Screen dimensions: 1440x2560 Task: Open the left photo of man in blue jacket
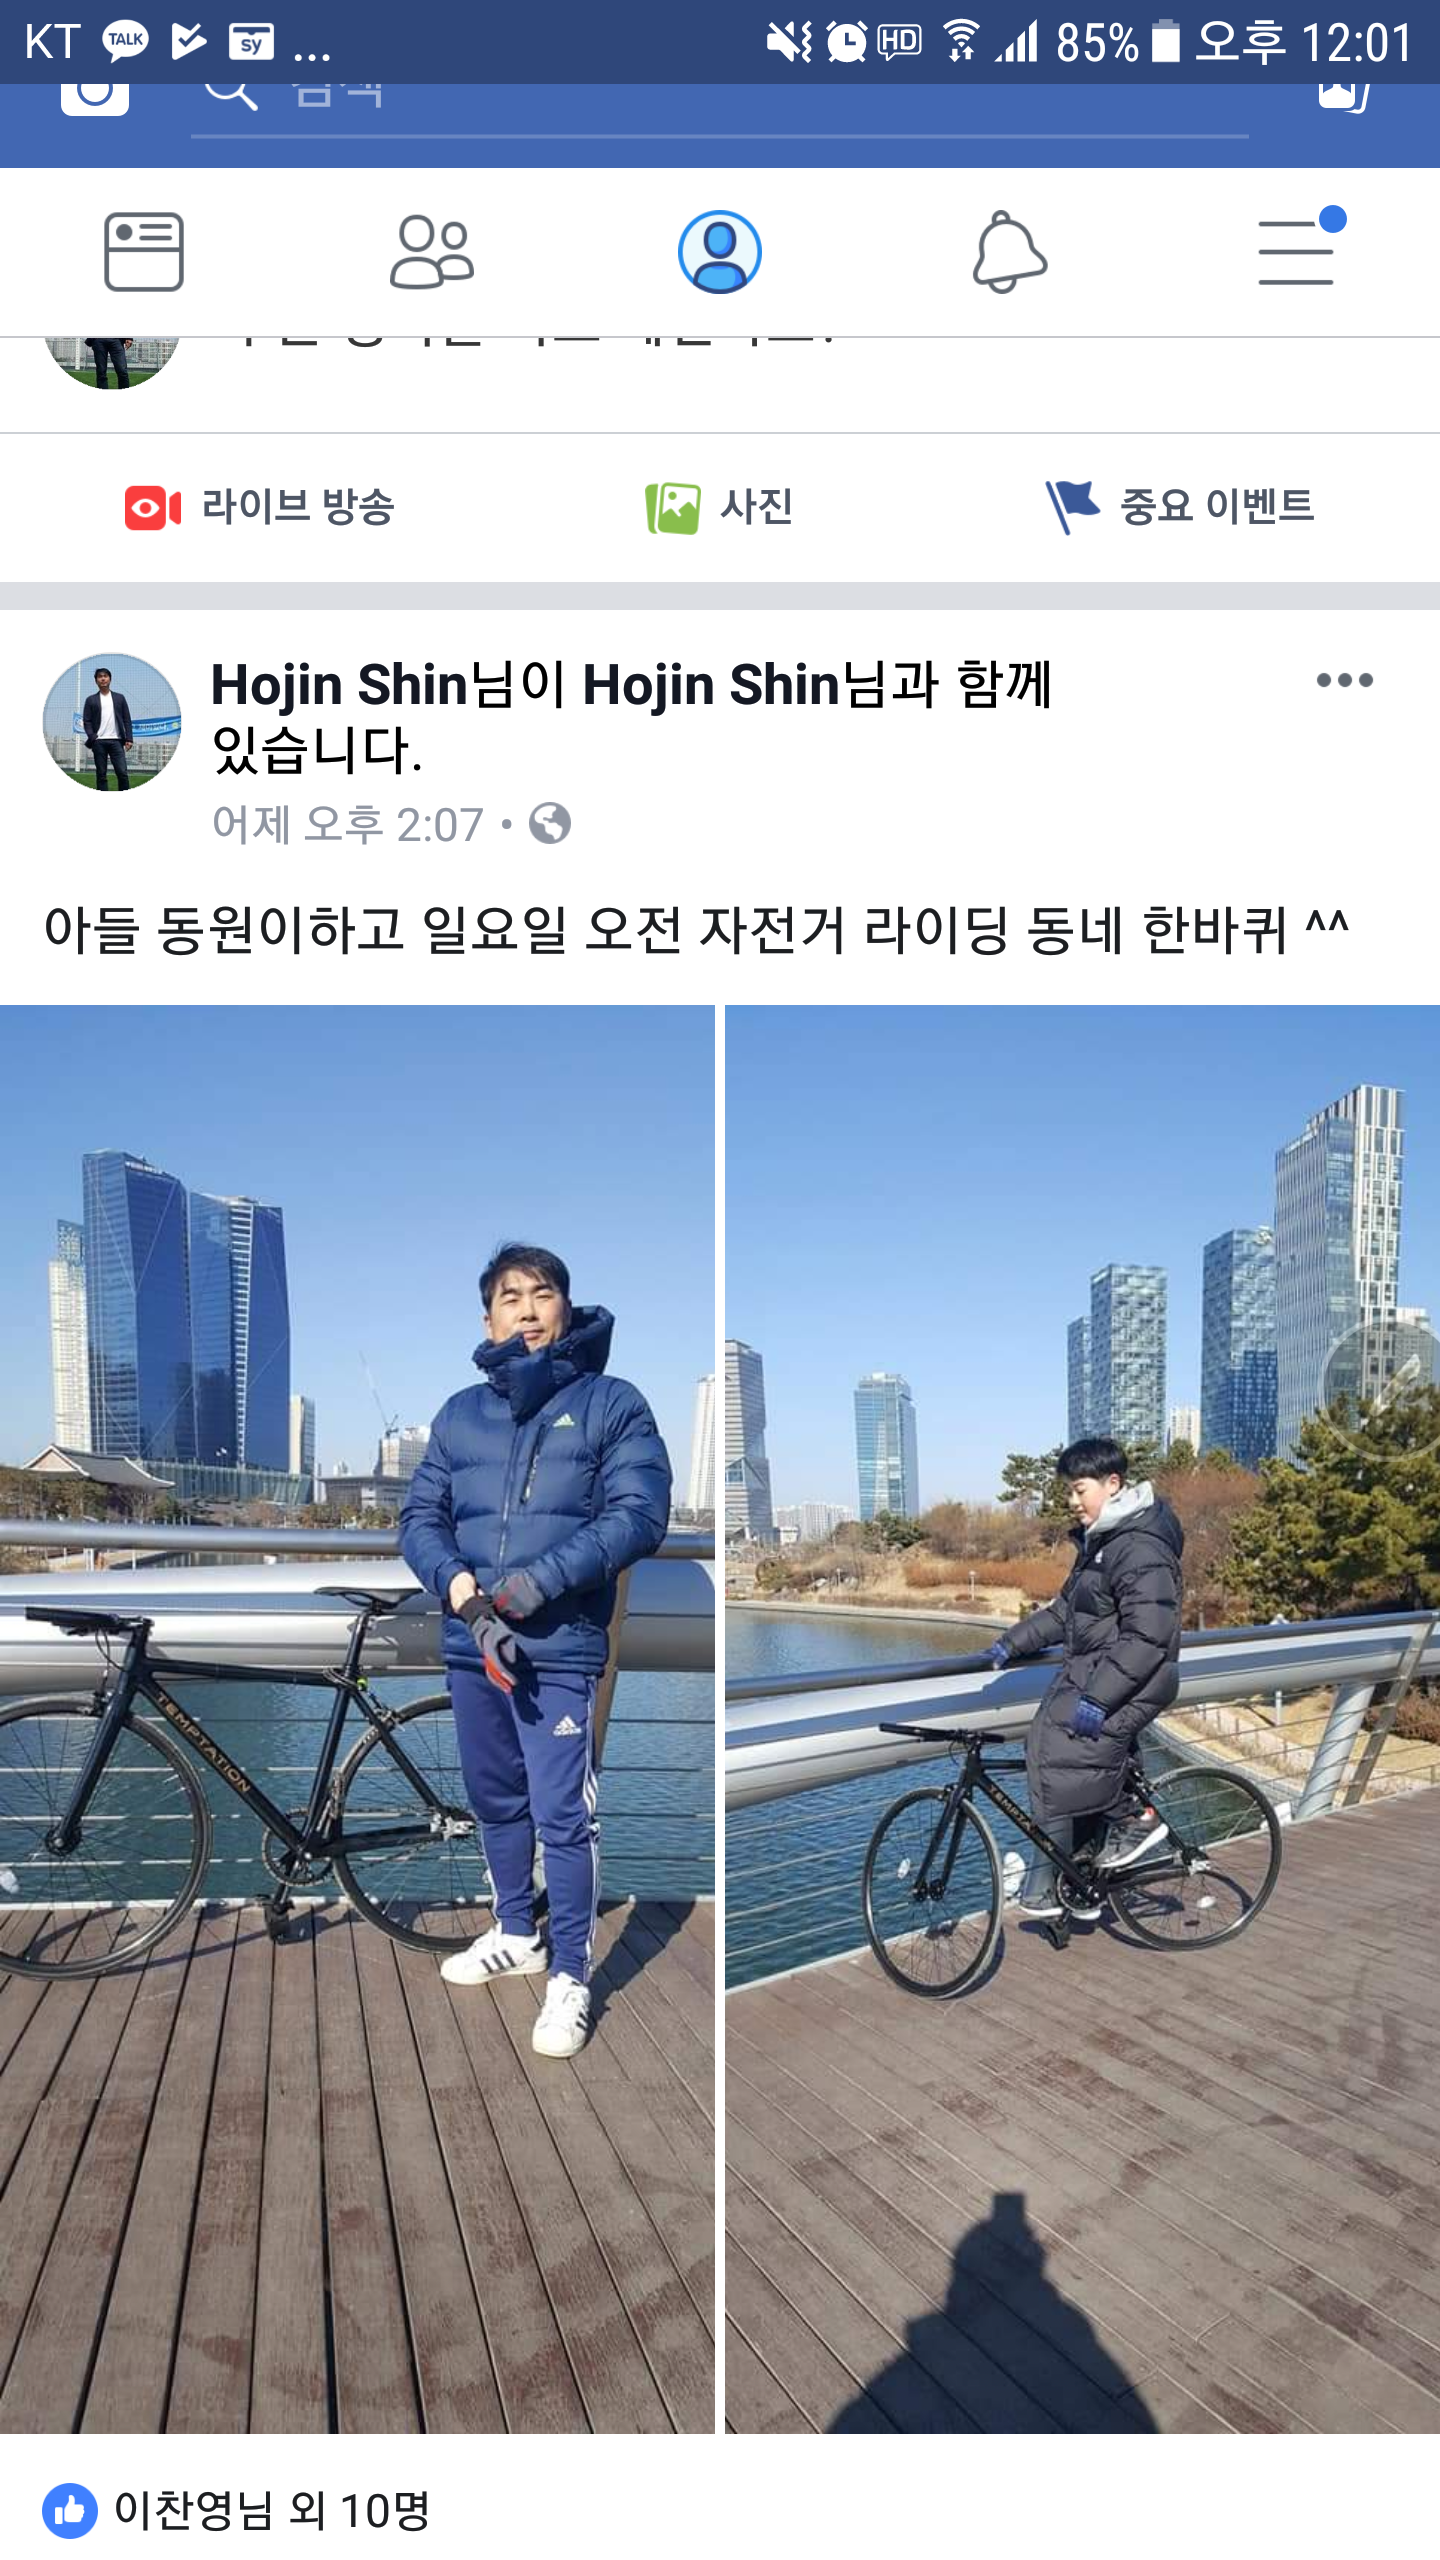coord(357,1719)
